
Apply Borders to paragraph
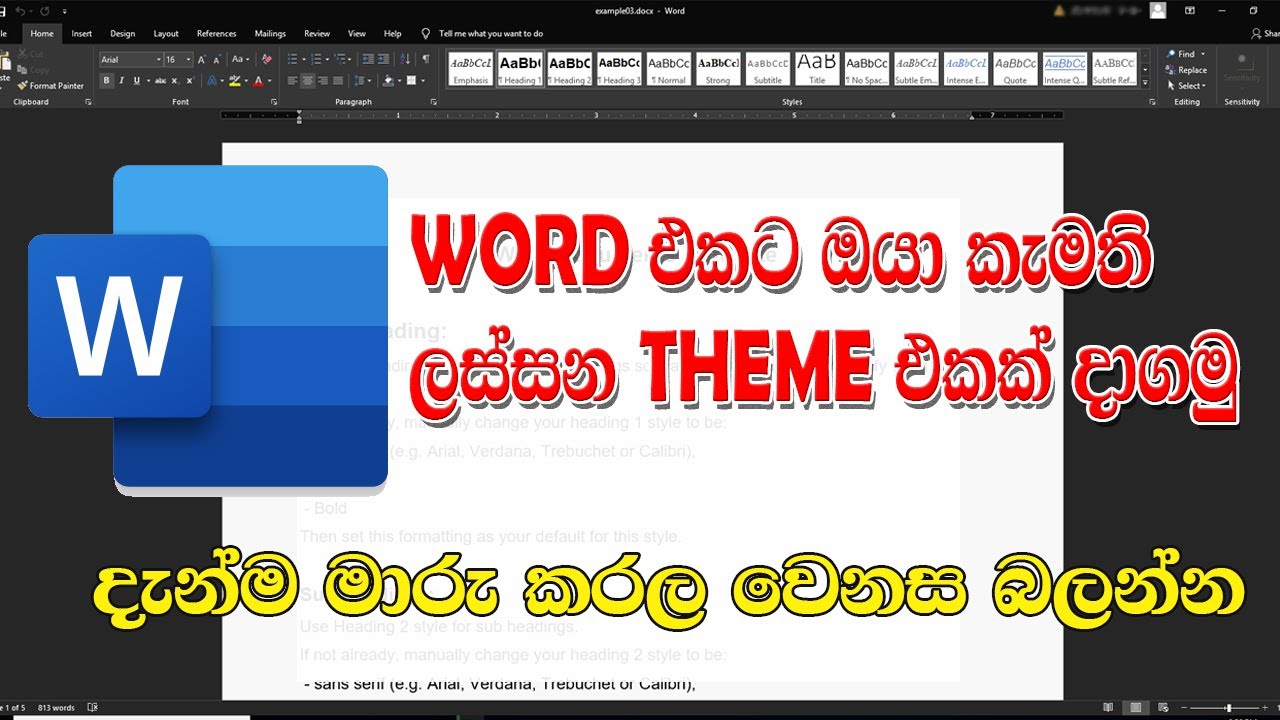click(411, 81)
